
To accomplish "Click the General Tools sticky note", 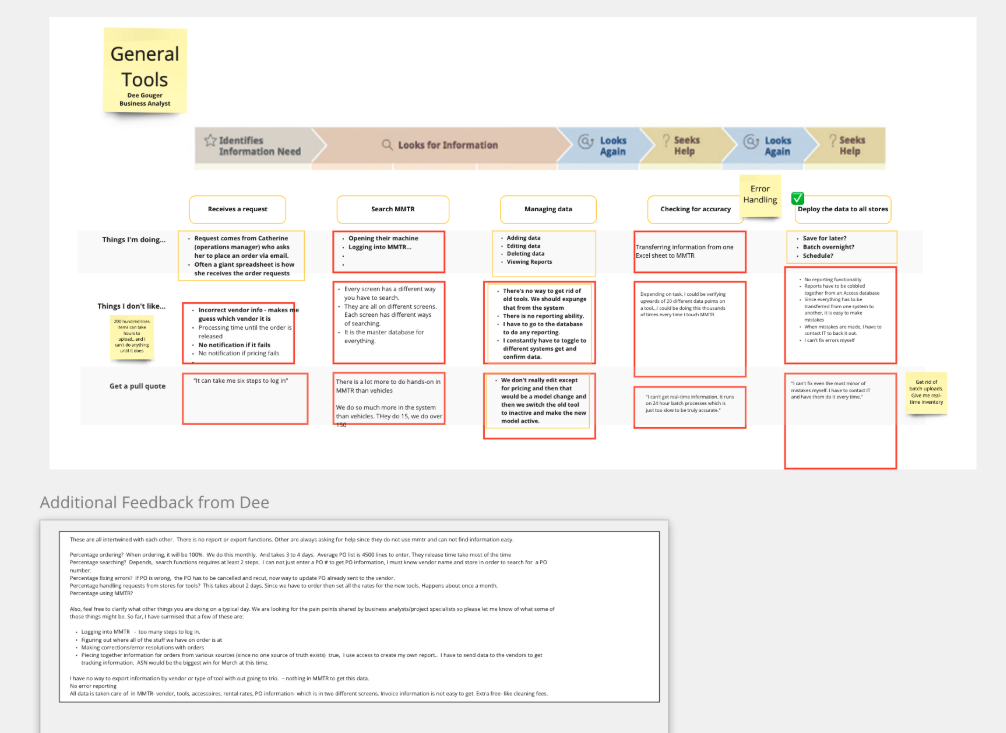I will pyautogui.click(x=144, y=70).
